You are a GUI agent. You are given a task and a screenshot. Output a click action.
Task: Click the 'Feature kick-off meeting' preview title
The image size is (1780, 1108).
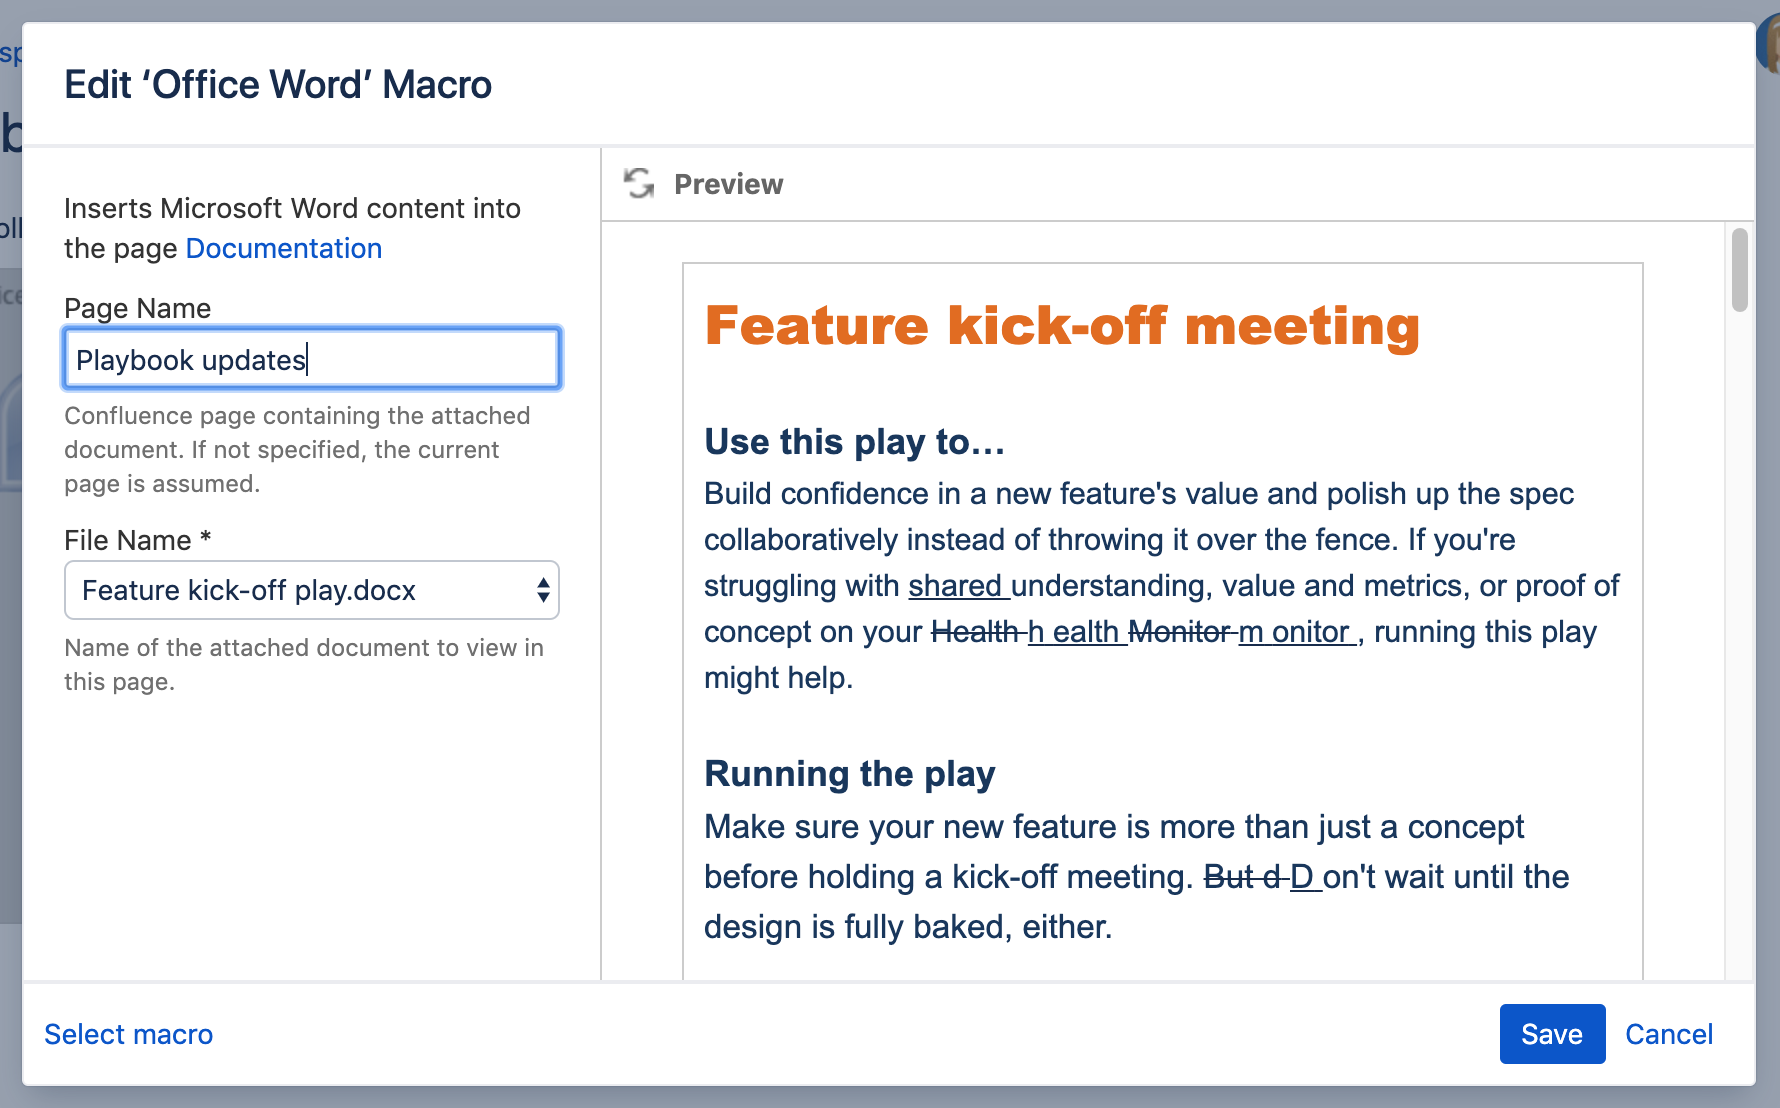(x=1062, y=326)
